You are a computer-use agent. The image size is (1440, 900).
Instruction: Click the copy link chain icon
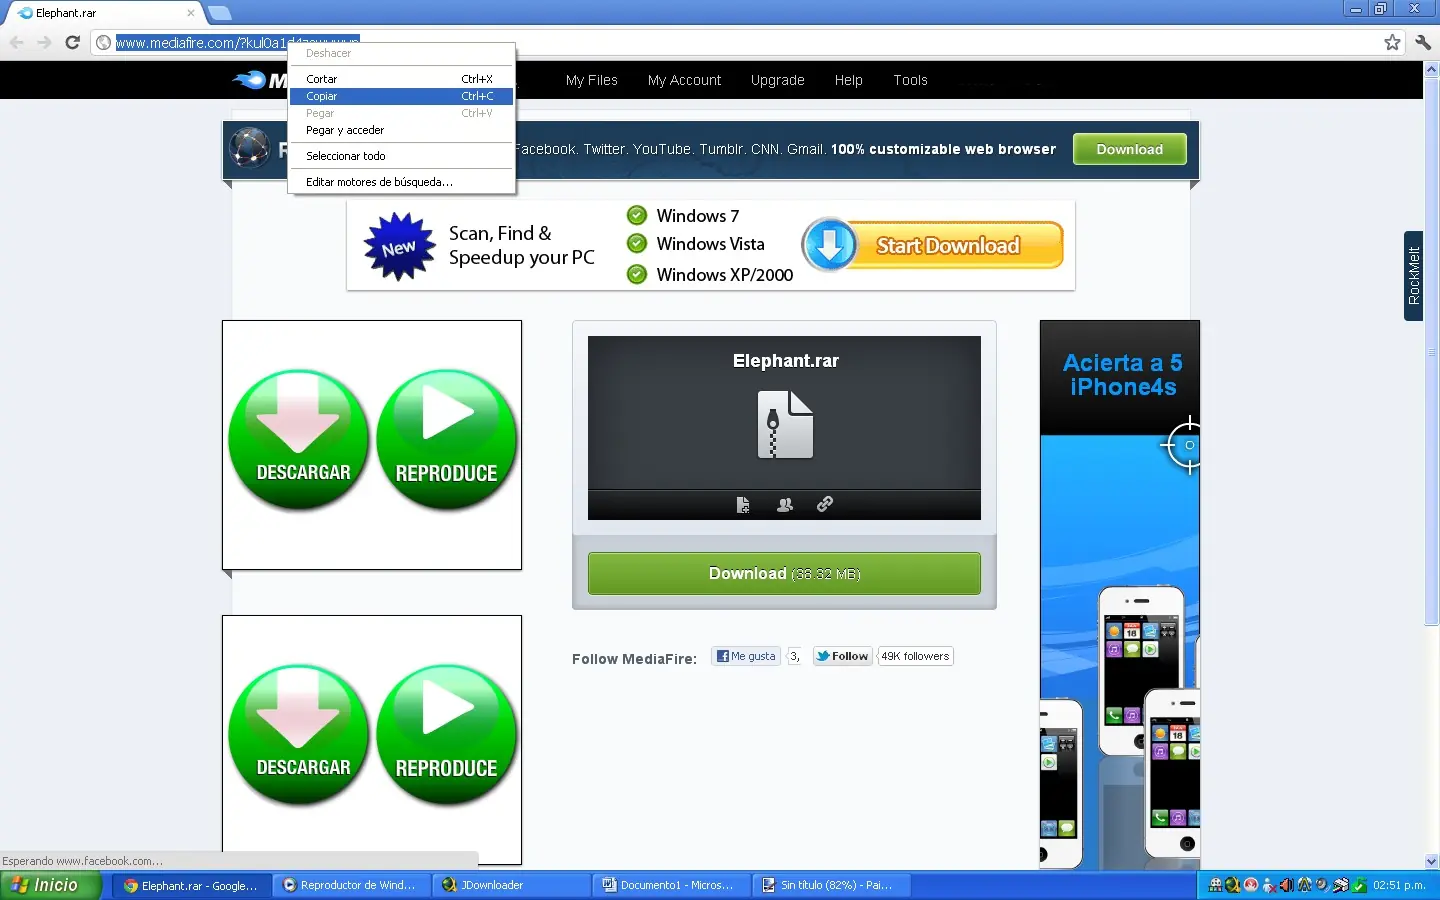(825, 504)
